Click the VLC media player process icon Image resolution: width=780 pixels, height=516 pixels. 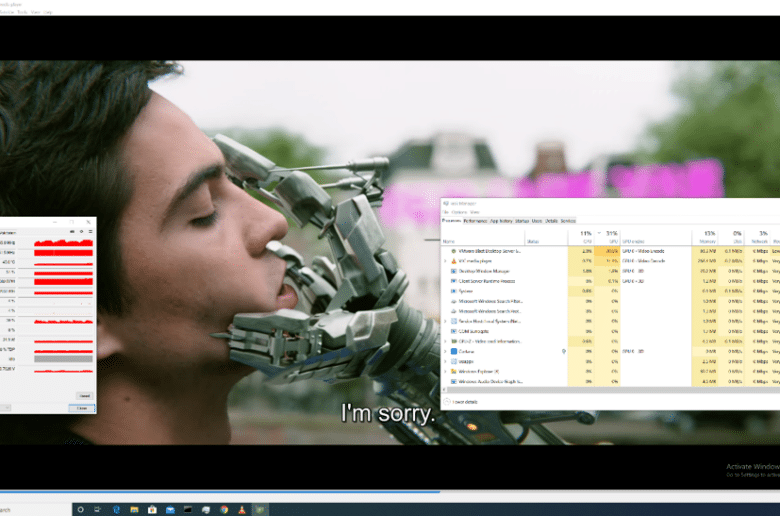pyautogui.click(x=454, y=261)
